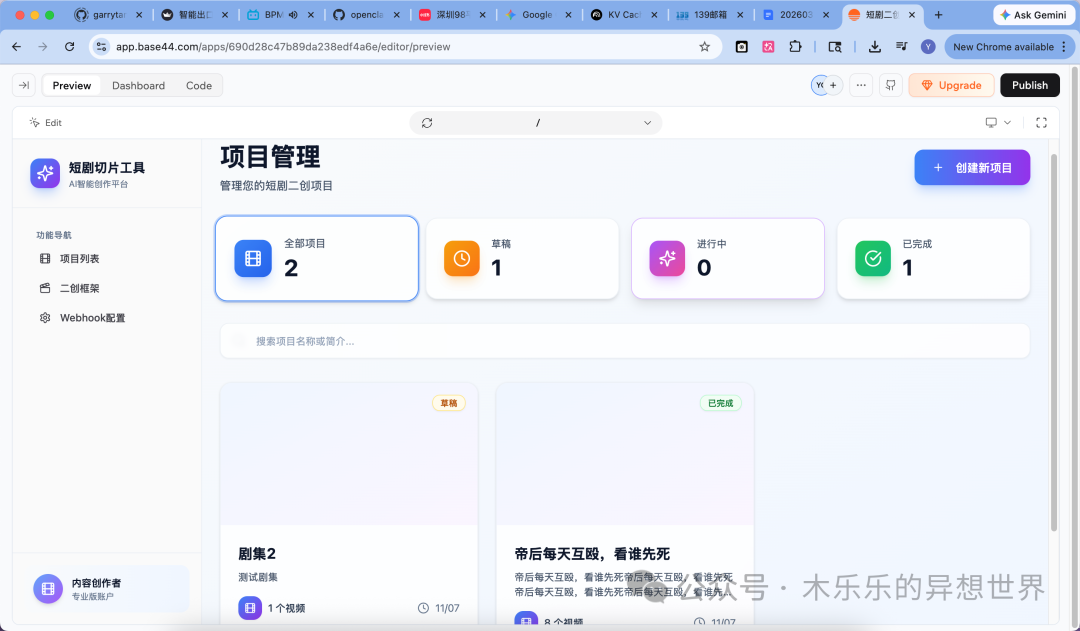This screenshot has height=631, width=1080.
Task: Collapse the sidebar with the arrow icon
Action: coord(24,85)
